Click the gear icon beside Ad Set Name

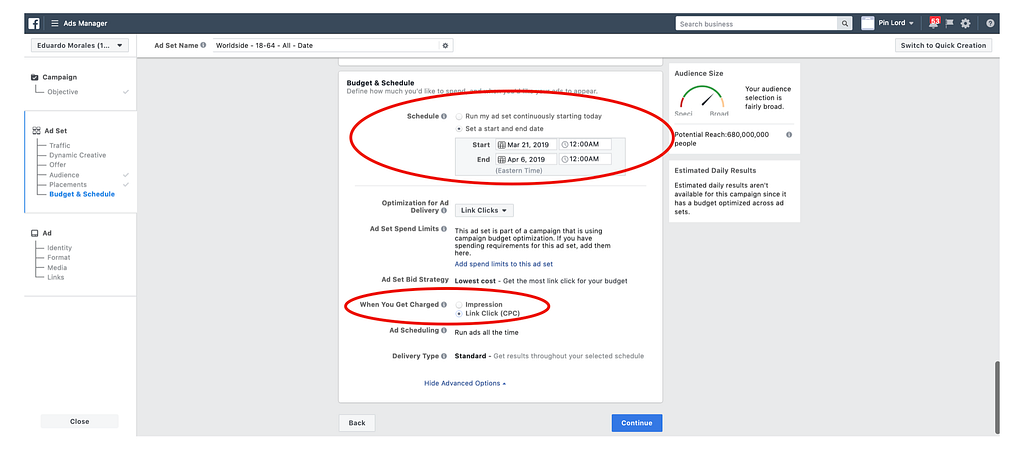(445, 46)
